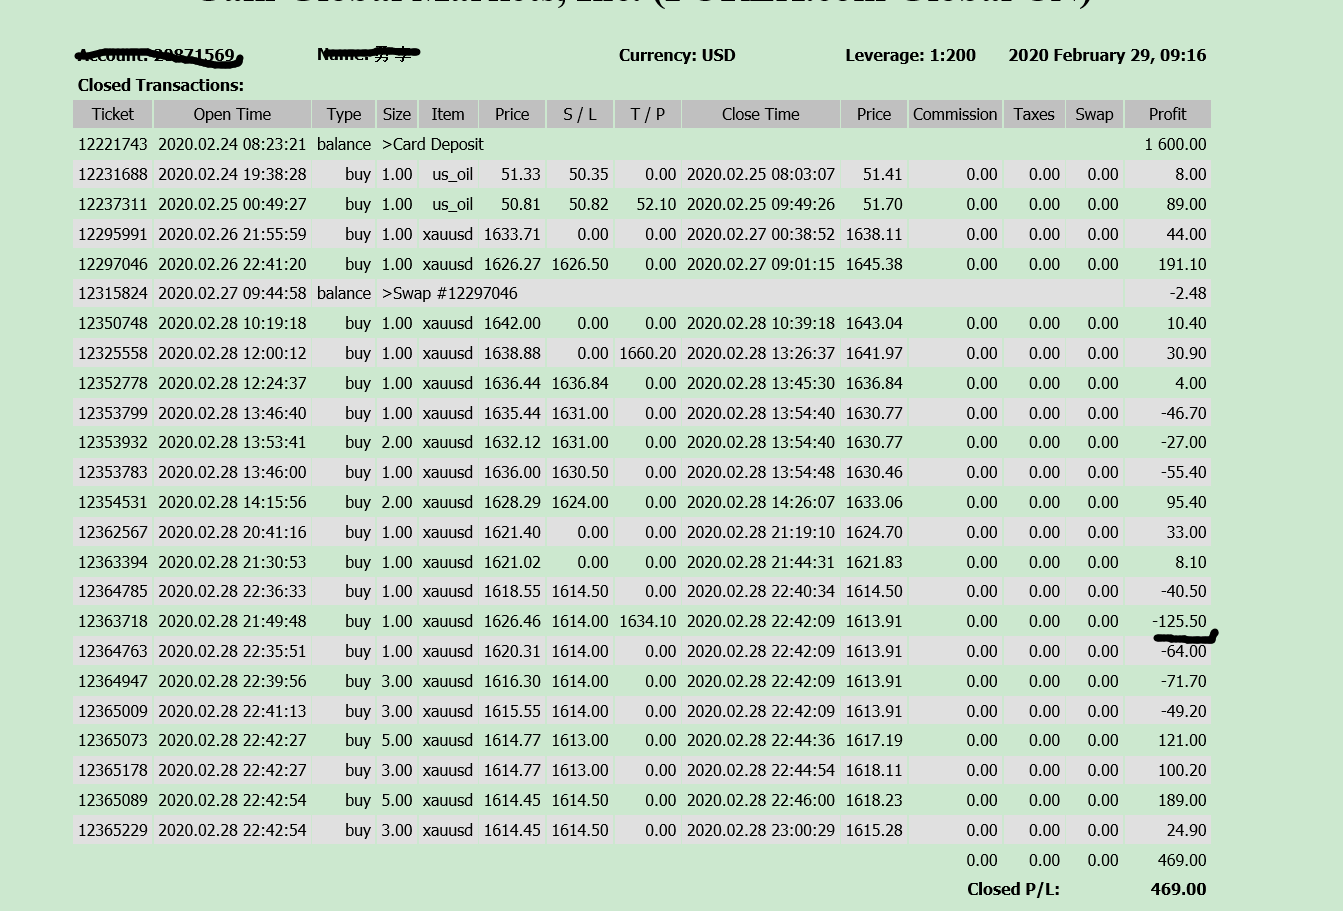Click the 1632.12 open price
The width and height of the screenshot is (1343, 911).
tap(512, 442)
